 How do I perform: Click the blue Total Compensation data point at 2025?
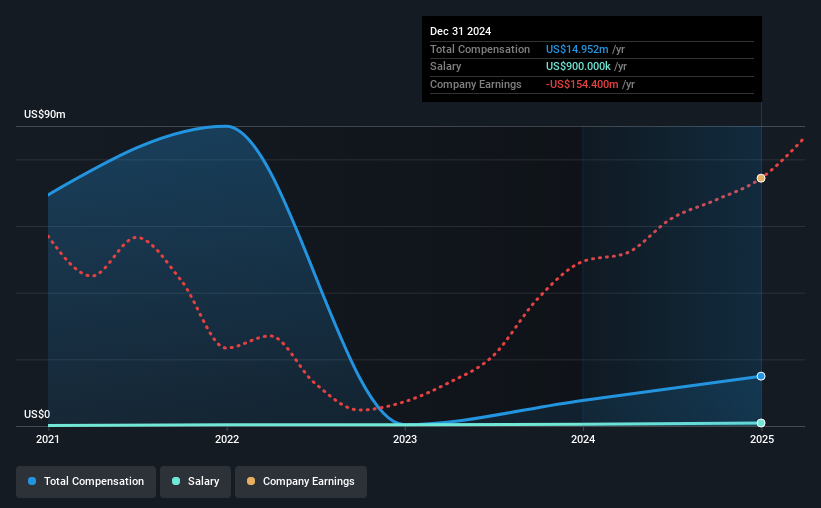tap(761, 376)
